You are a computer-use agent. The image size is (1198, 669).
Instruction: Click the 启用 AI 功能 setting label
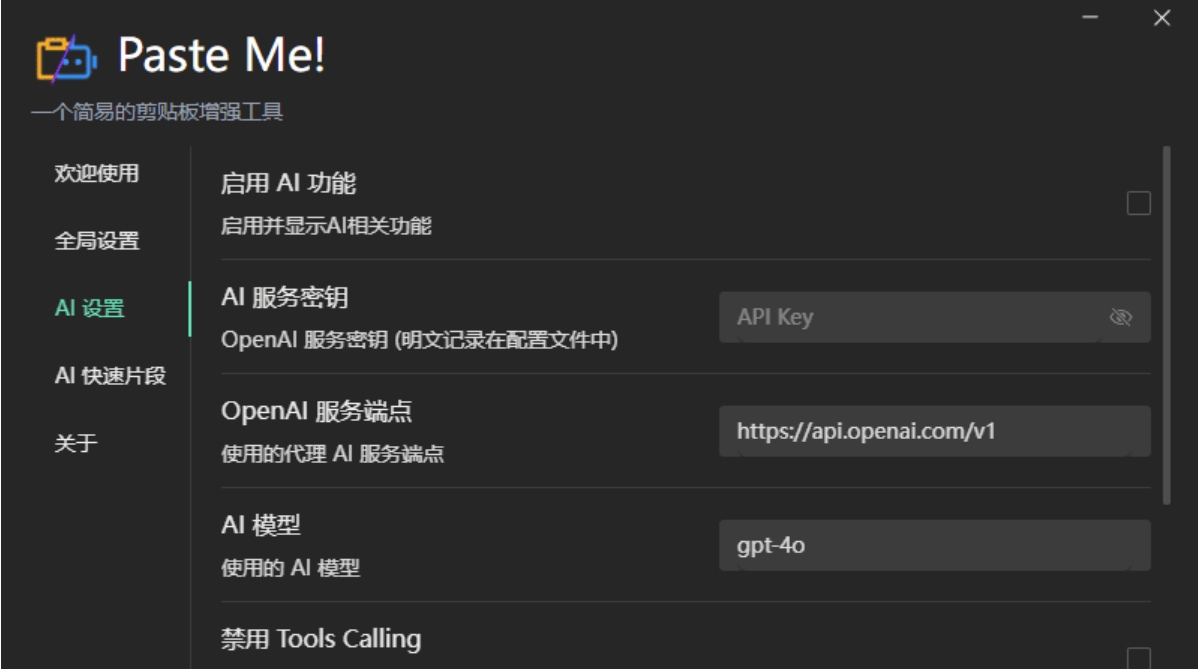288,184
